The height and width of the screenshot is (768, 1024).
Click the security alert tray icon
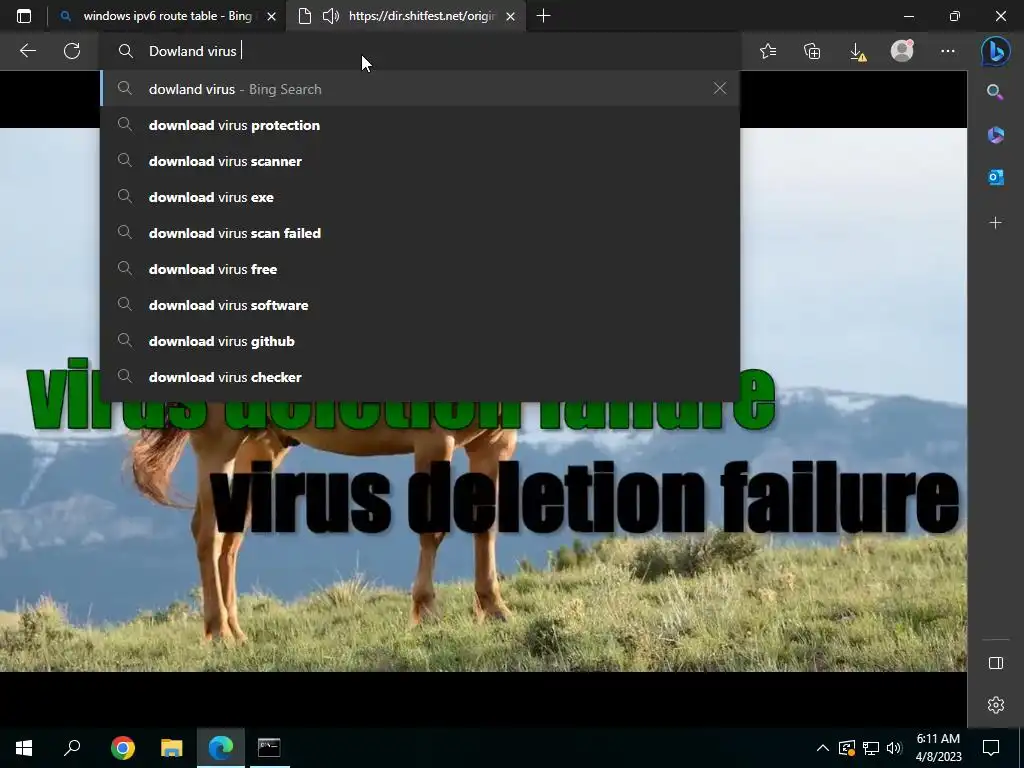pyautogui.click(x=847, y=748)
